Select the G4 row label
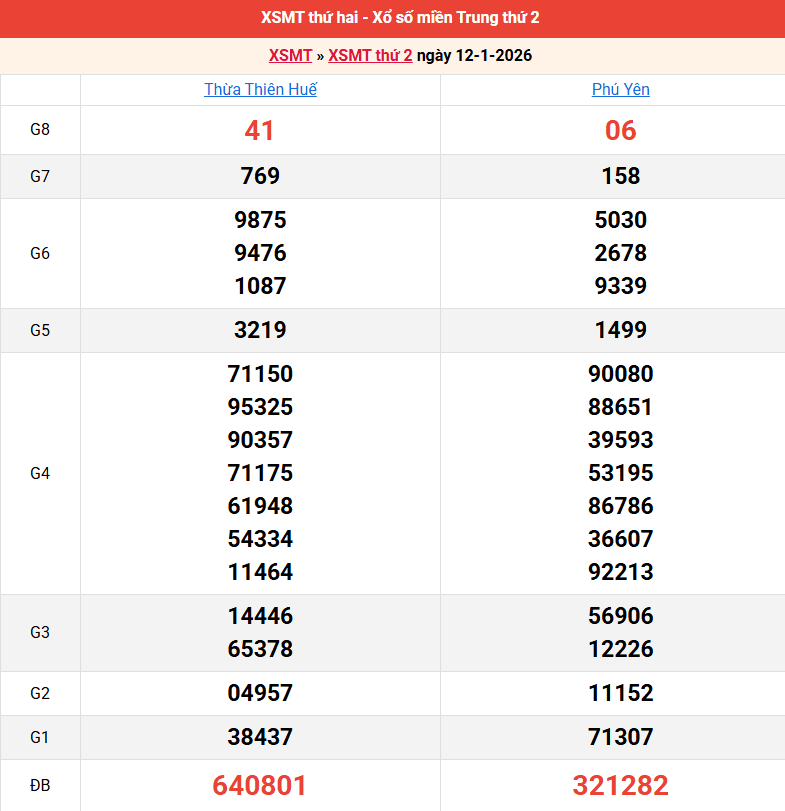 (x=40, y=473)
